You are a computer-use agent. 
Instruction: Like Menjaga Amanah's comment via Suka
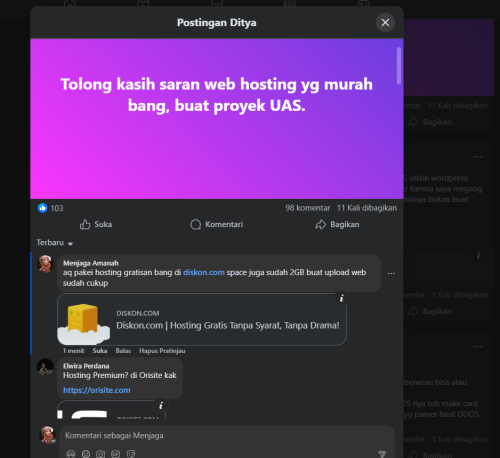click(100, 351)
